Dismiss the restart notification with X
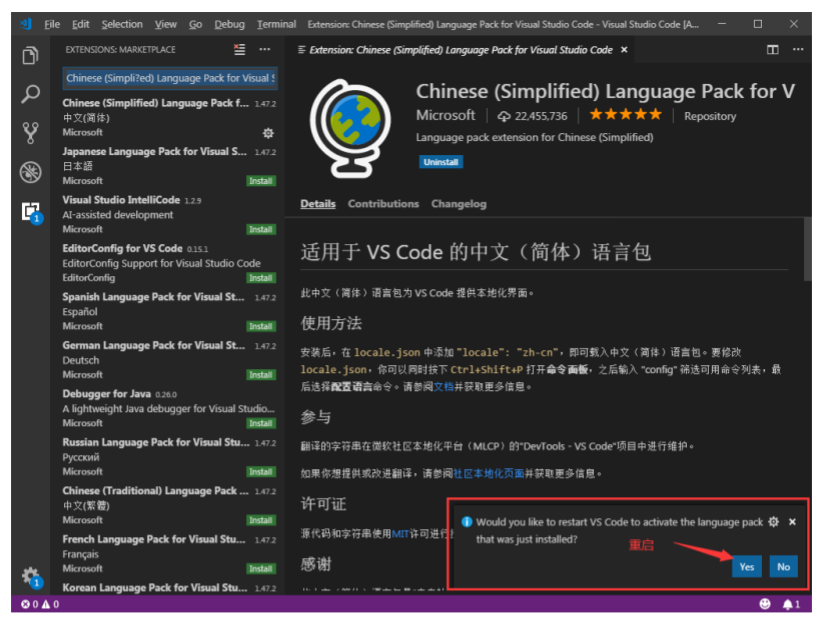 792,522
